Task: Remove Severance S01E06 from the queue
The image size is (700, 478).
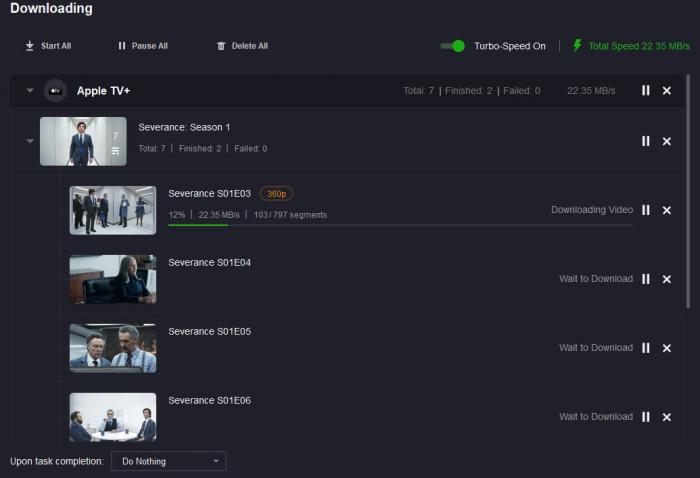Action: (667, 417)
